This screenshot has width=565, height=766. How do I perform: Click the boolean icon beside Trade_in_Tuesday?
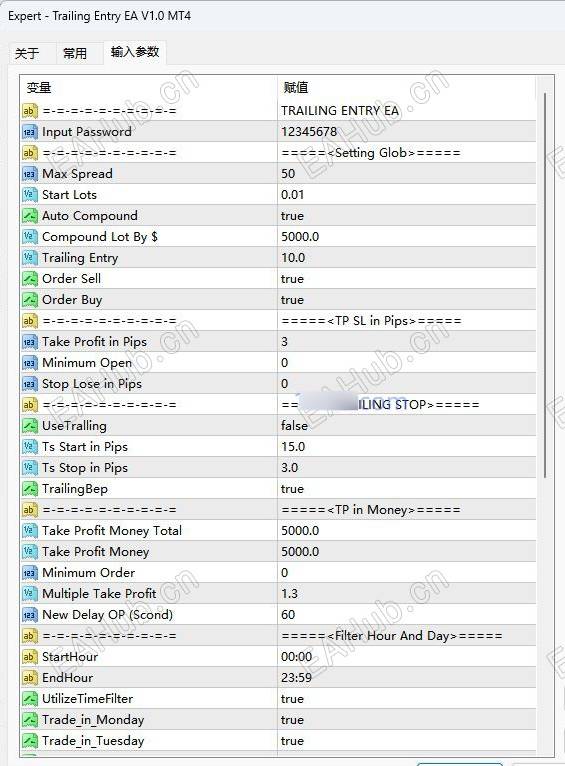pyautogui.click(x=30, y=741)
